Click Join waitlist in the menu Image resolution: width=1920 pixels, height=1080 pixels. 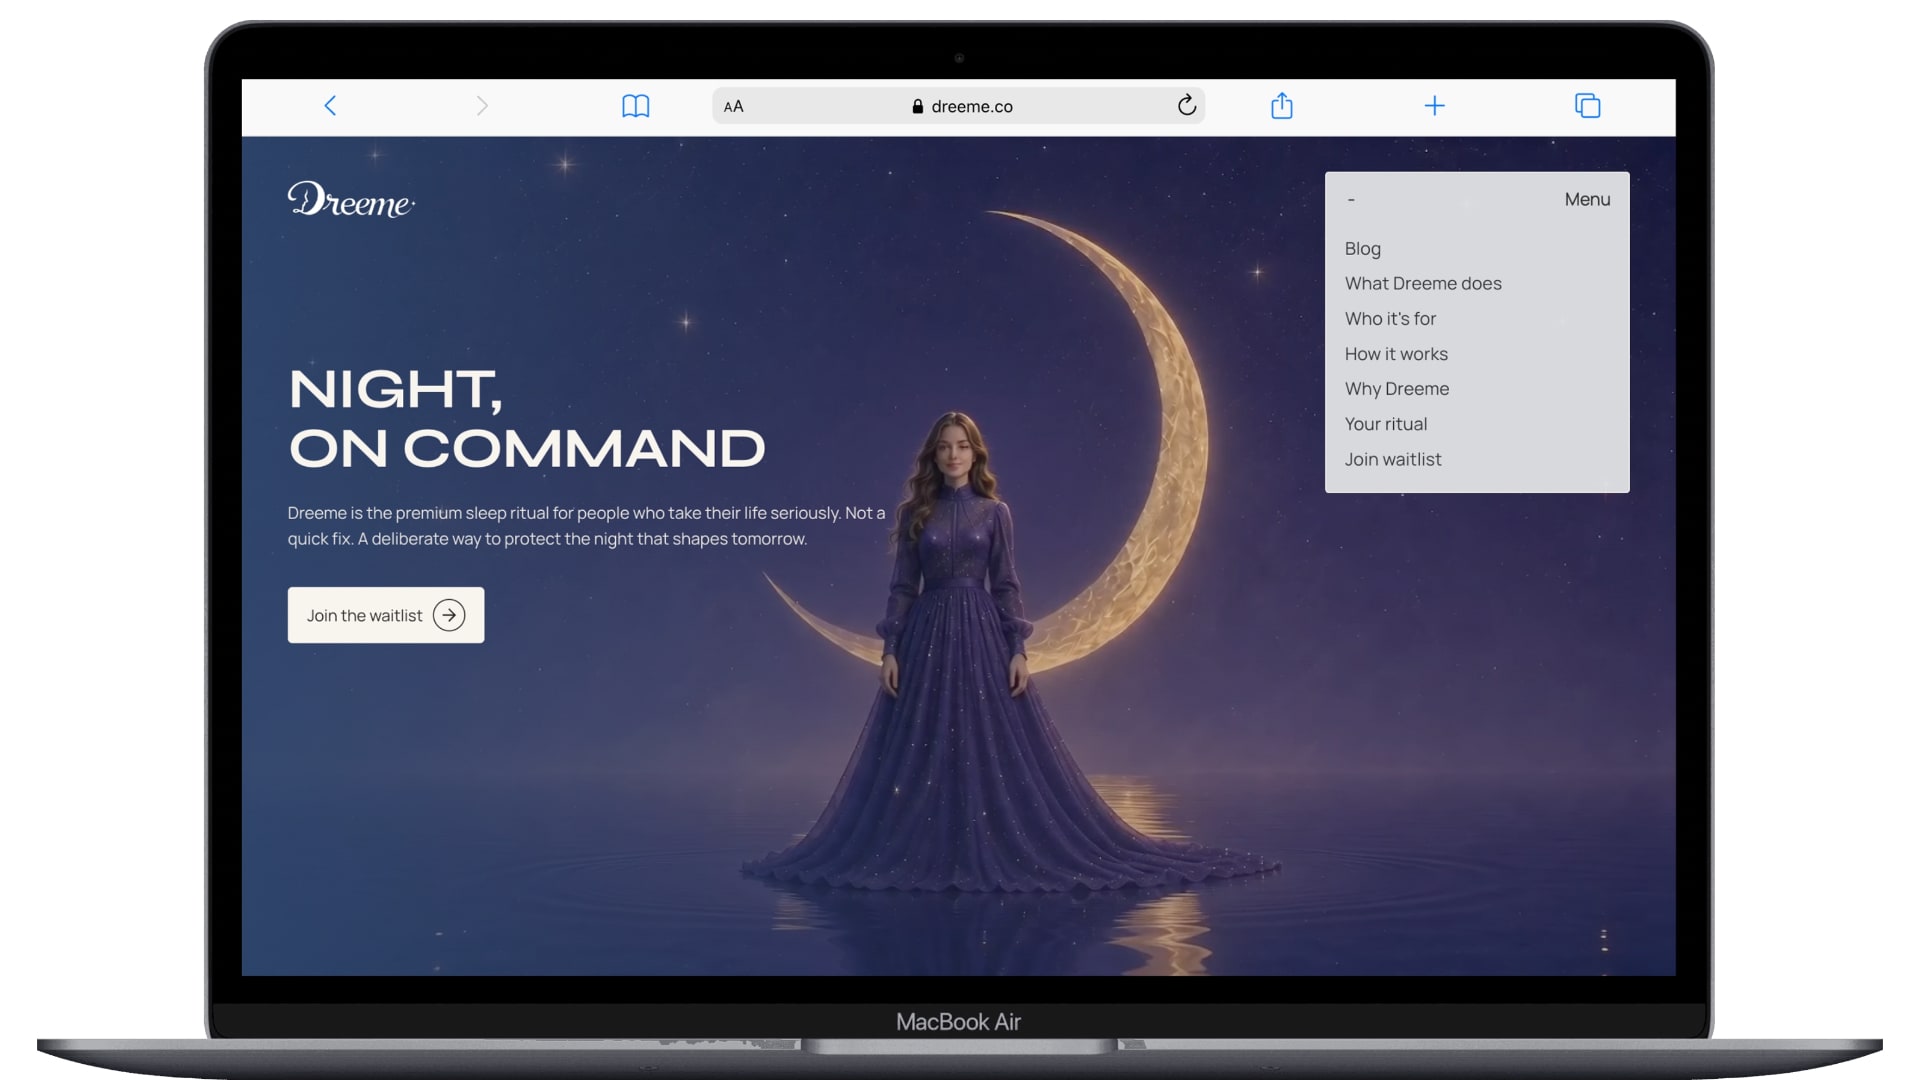pyautogui.click(x=1393, y=460)
